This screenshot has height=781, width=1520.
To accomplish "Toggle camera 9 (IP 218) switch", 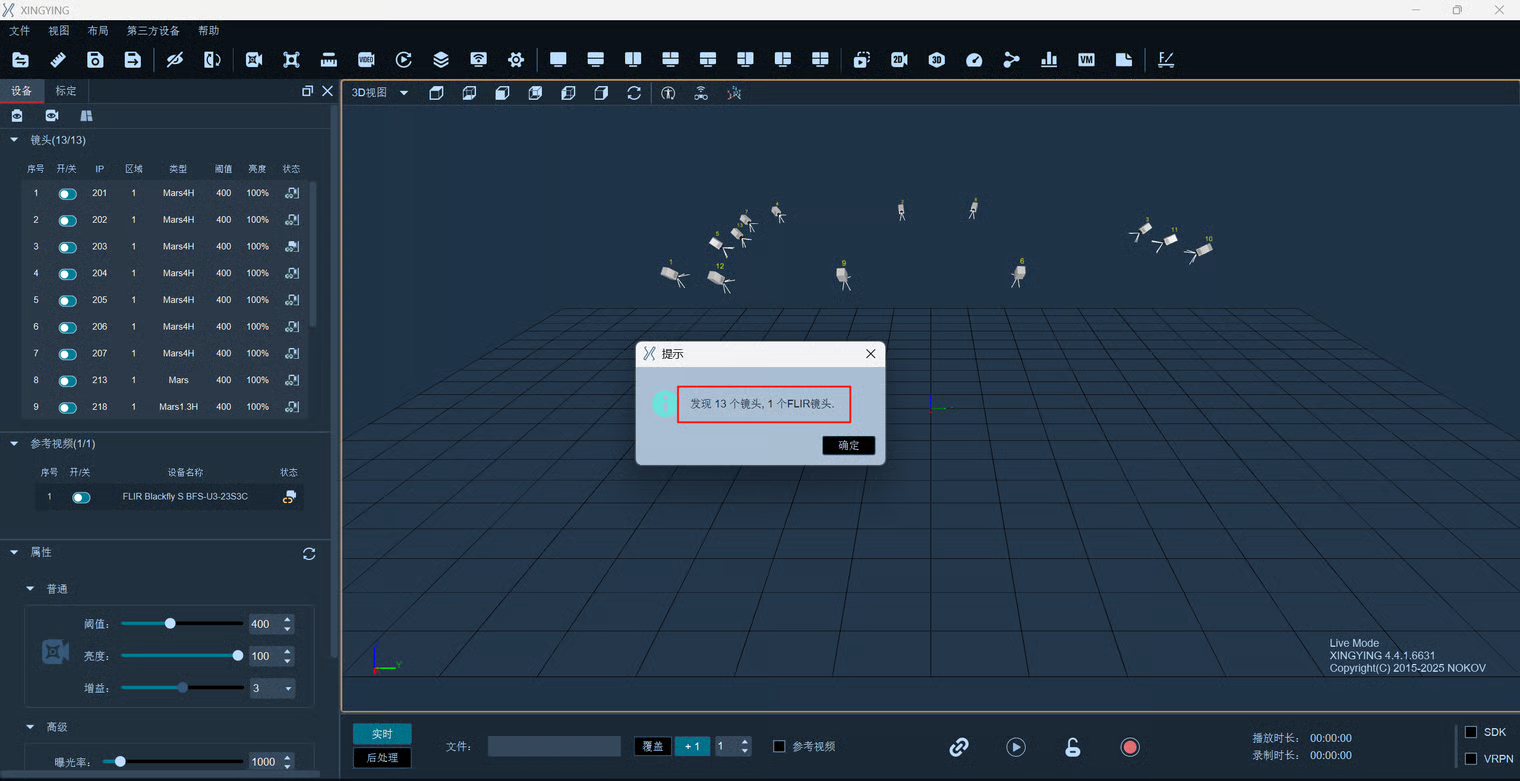I will pyautogui.click(x=67, y=407).
